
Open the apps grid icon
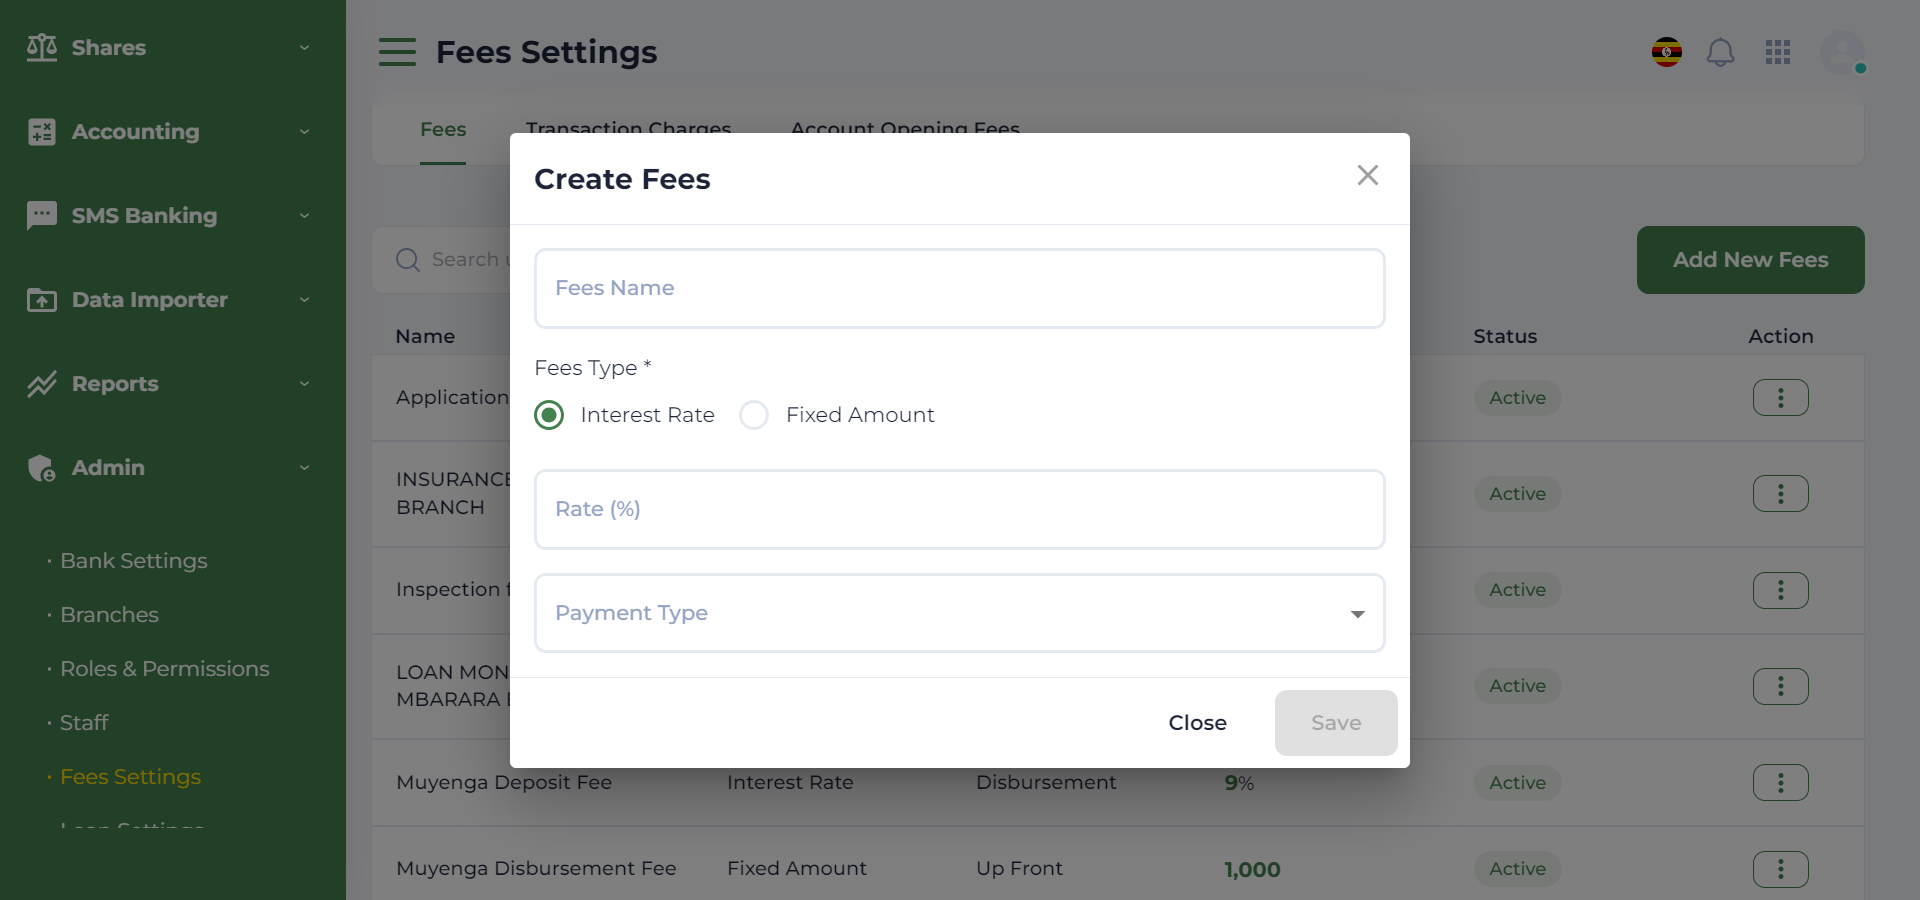[x=1778, y=52]
